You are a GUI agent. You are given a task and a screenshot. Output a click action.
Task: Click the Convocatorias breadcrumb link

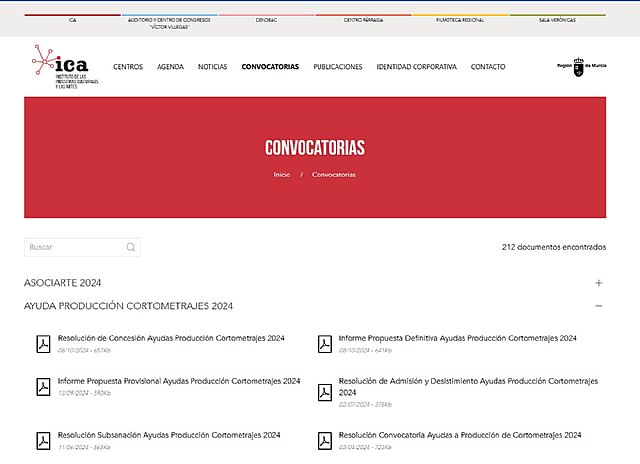click(334, 175)
